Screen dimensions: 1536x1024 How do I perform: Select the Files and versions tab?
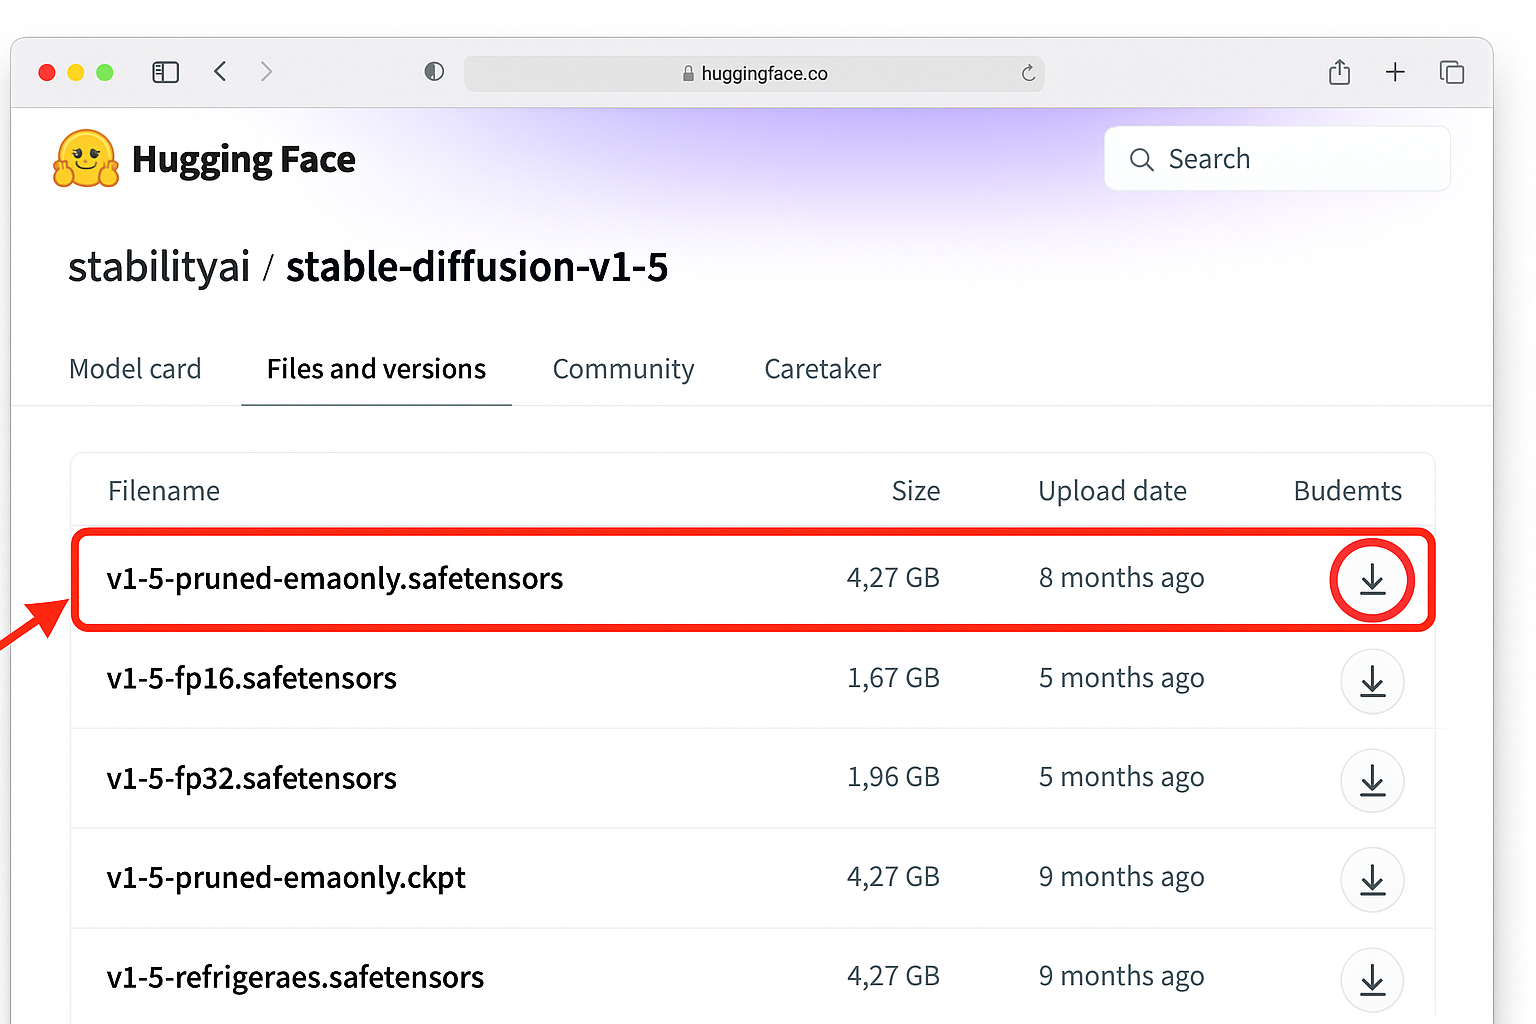[x=376, y=369]
